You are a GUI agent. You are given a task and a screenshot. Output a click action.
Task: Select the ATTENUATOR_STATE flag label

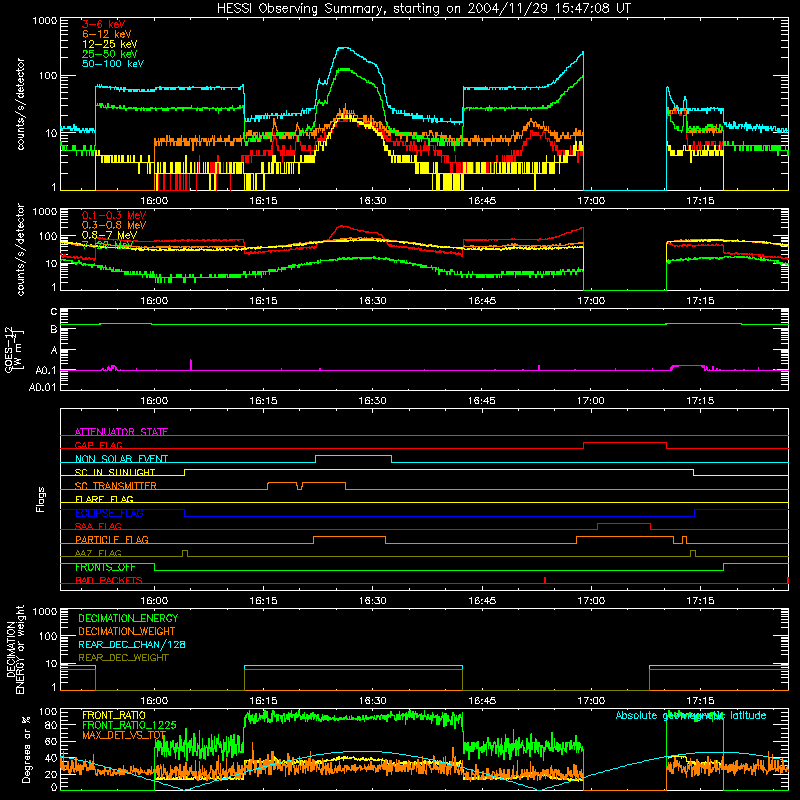coord(121,432)
